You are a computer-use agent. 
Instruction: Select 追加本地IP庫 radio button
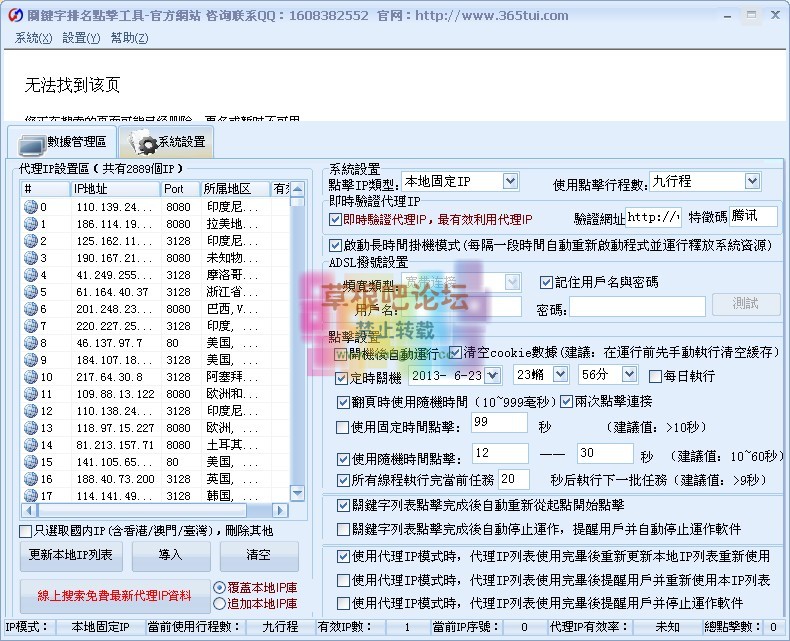tap(219, 603)
